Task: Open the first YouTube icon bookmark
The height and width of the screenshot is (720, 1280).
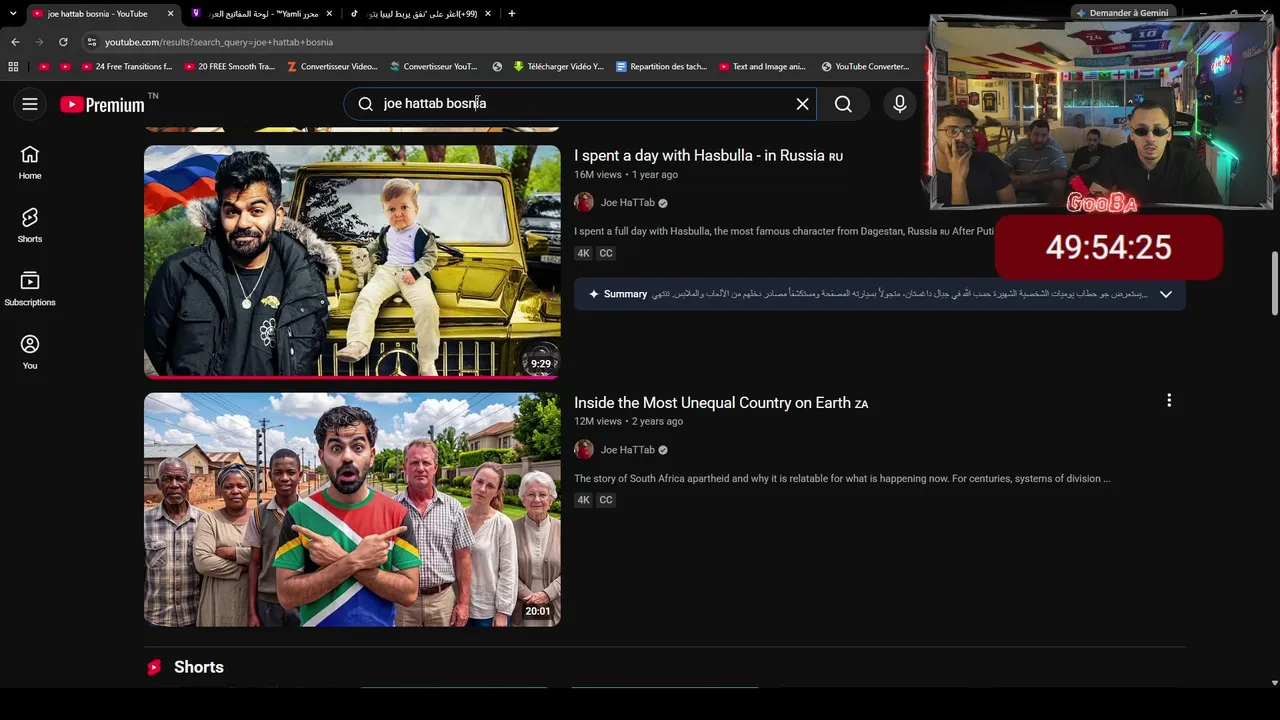Action: click(x=44, y=67)
